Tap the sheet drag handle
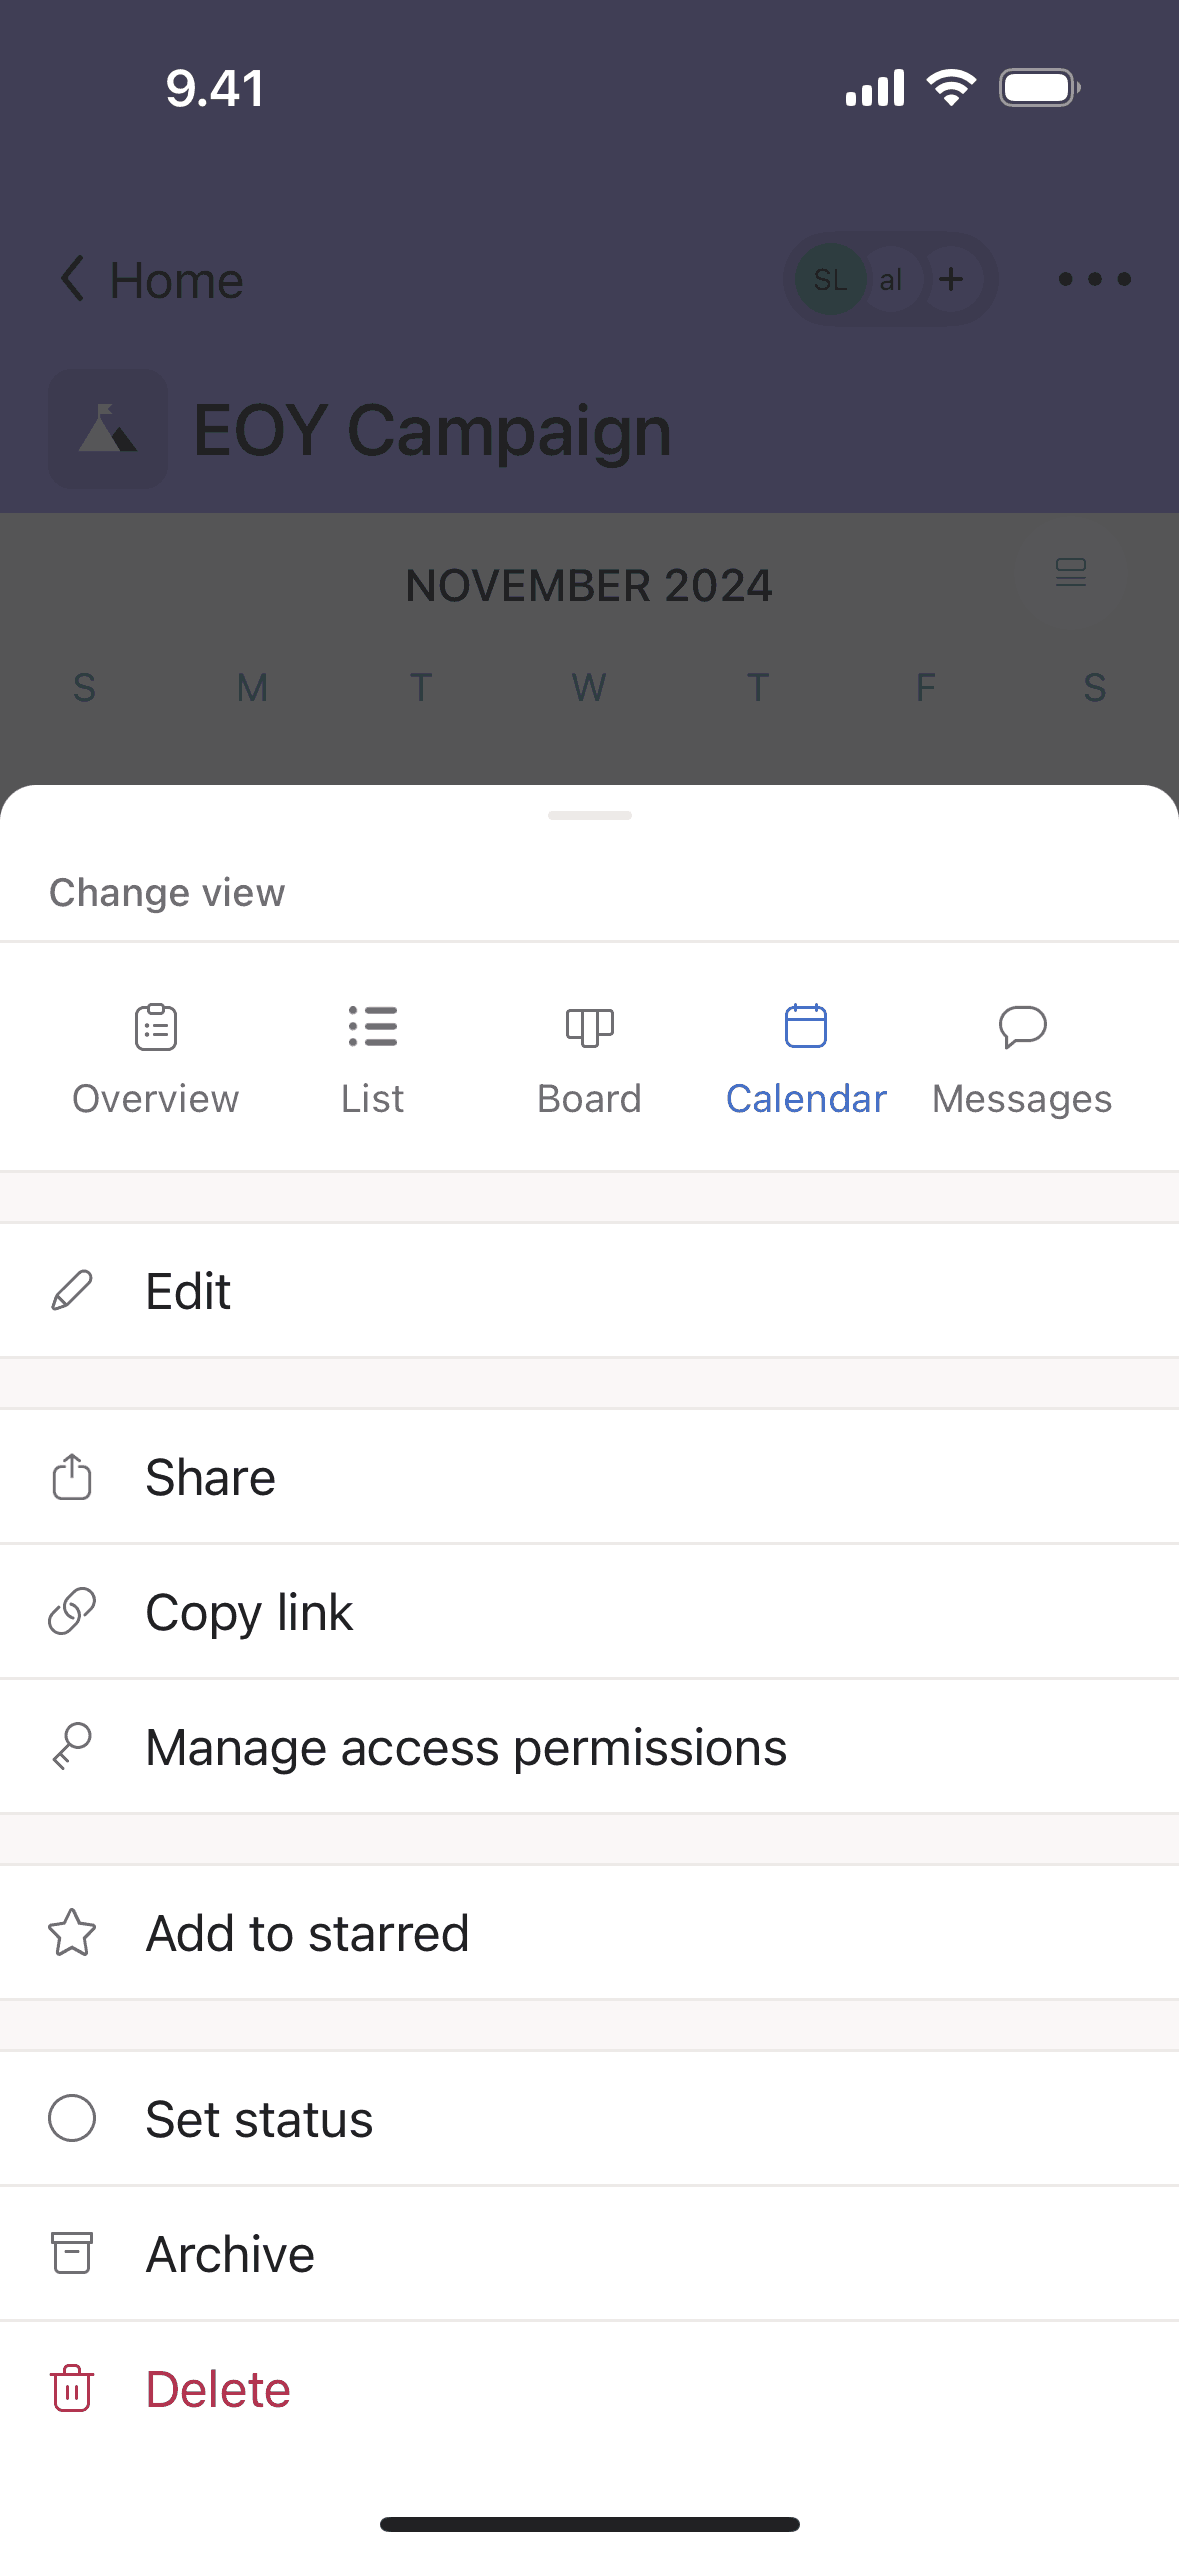Viewport: 1179px width, 2556px height. point(589,816)
